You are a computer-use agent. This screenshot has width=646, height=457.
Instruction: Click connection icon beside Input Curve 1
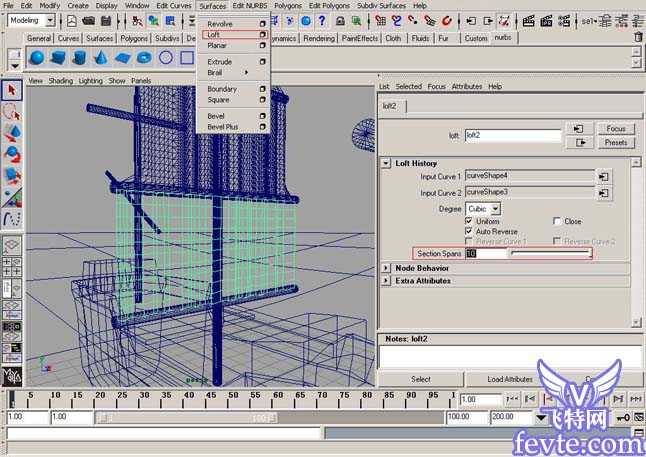(604, 176)
